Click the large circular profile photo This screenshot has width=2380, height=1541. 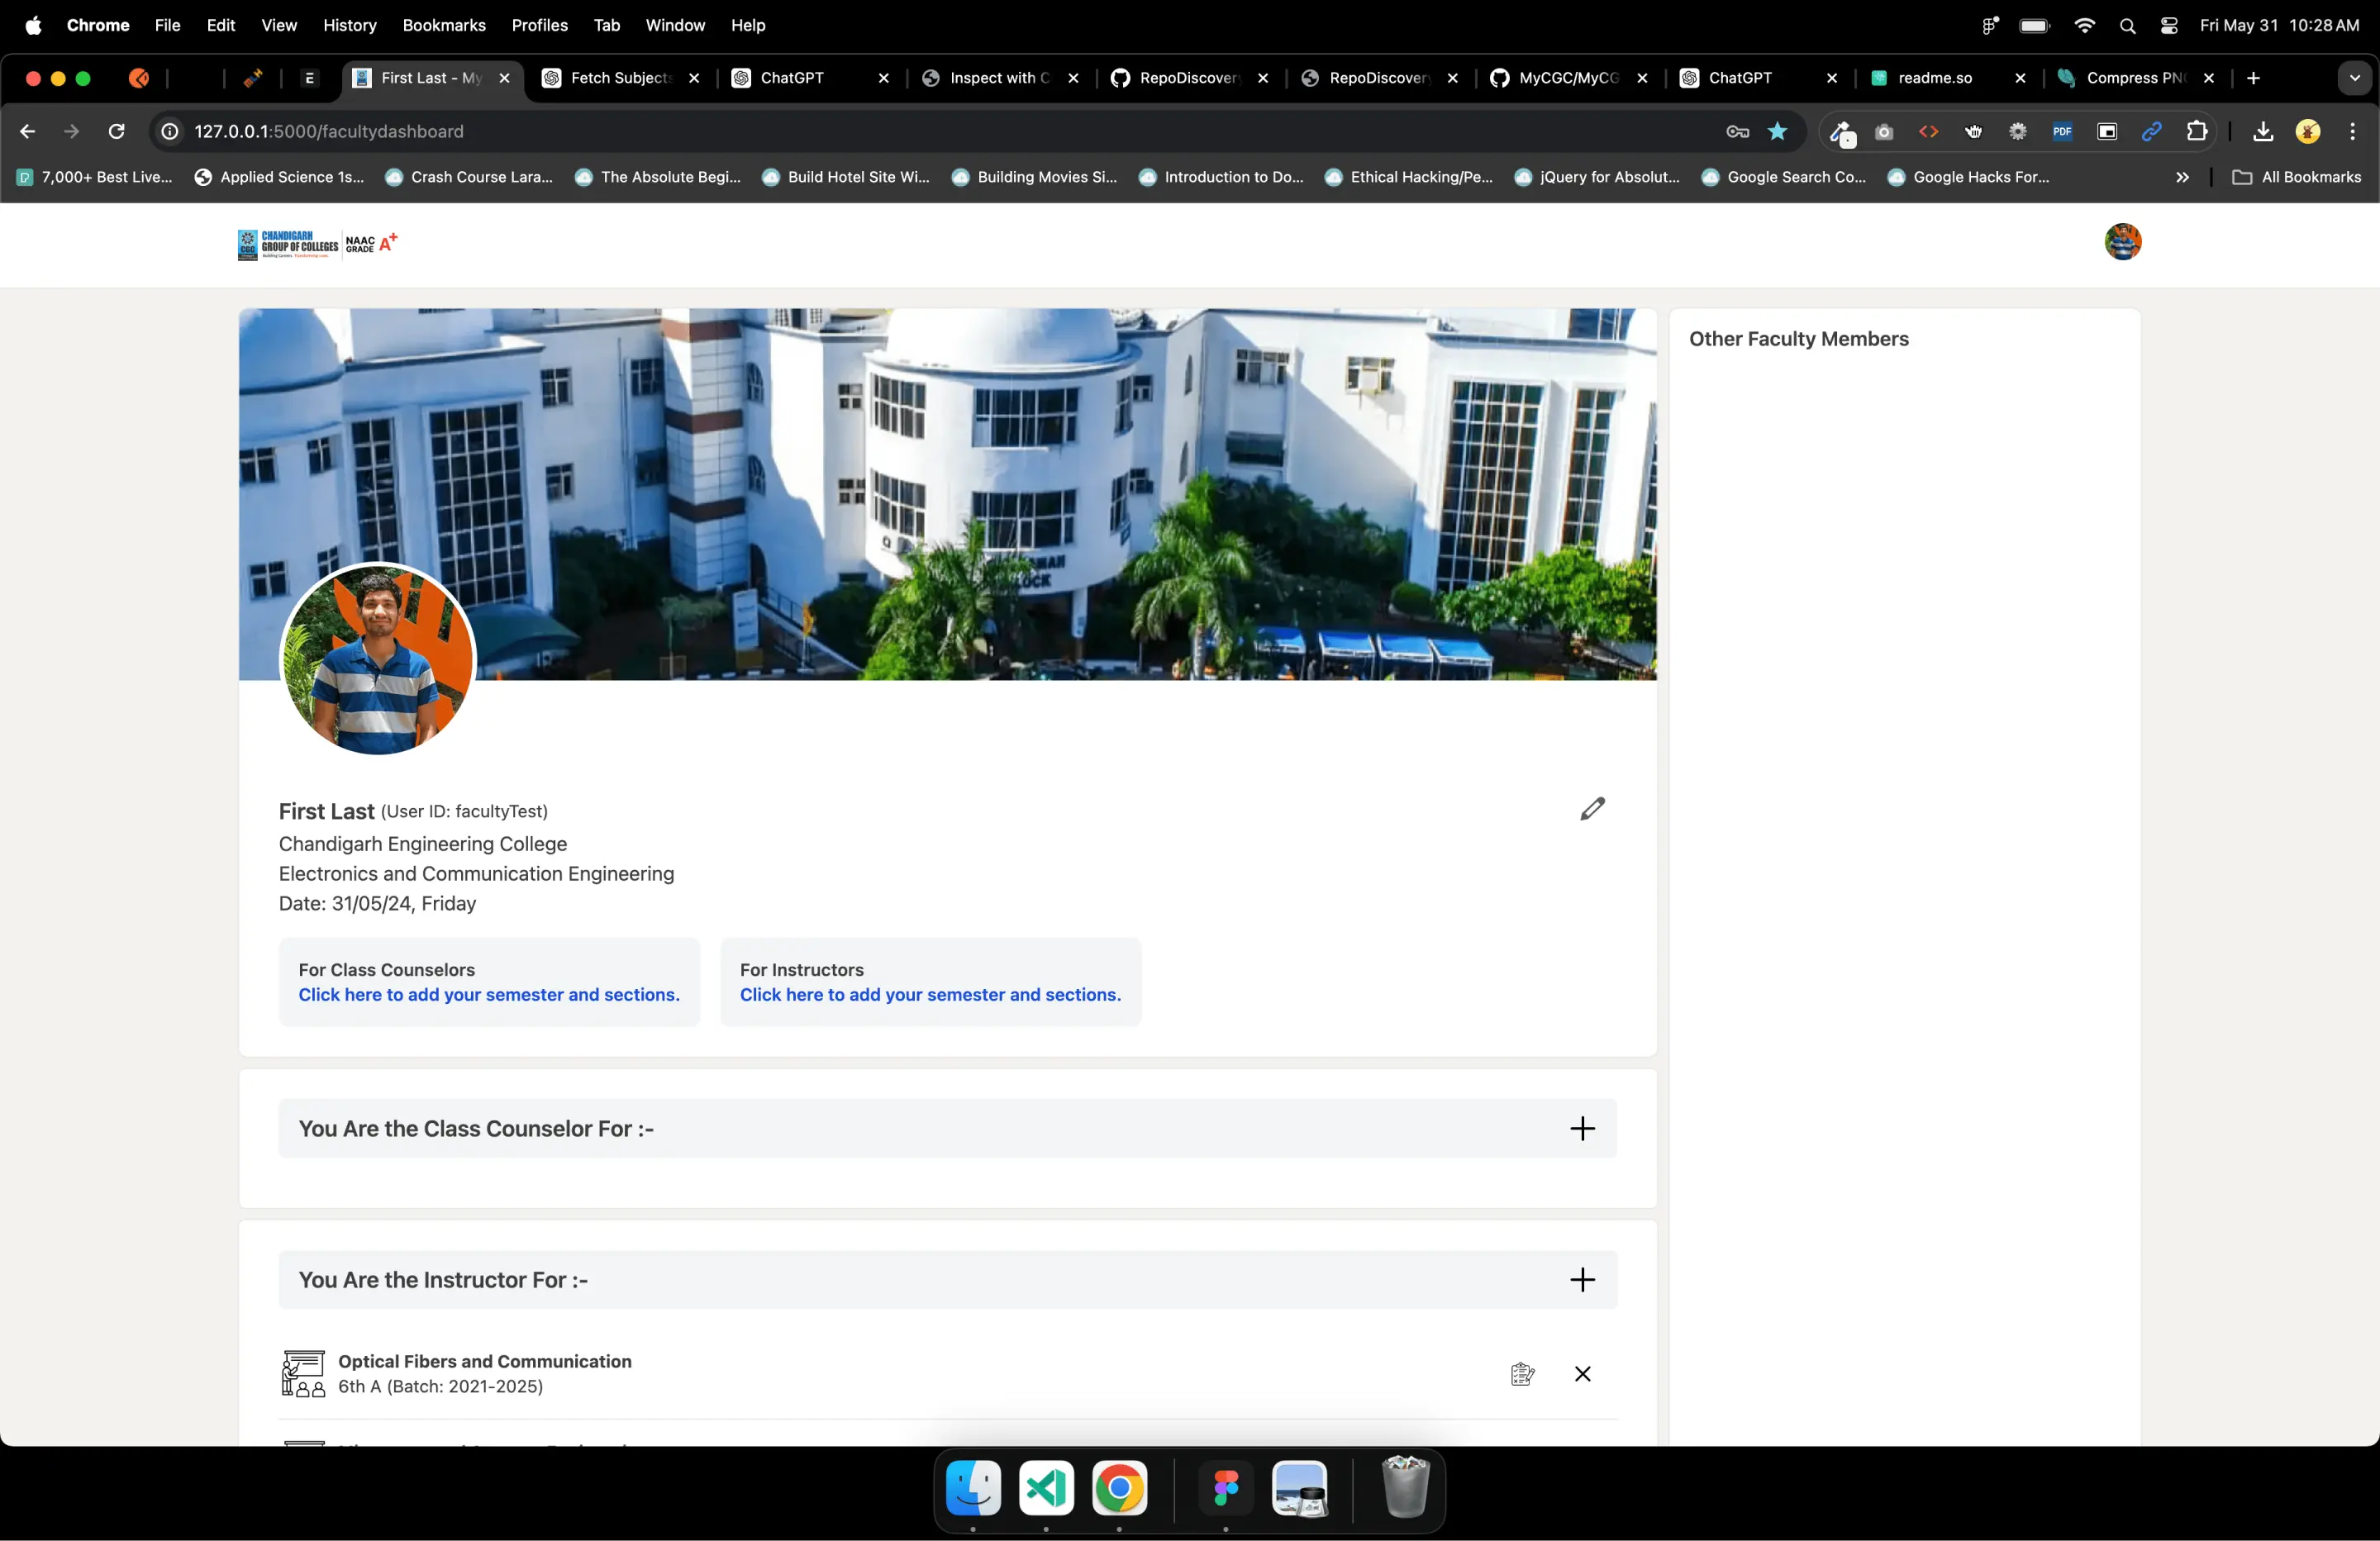(378, 659)
